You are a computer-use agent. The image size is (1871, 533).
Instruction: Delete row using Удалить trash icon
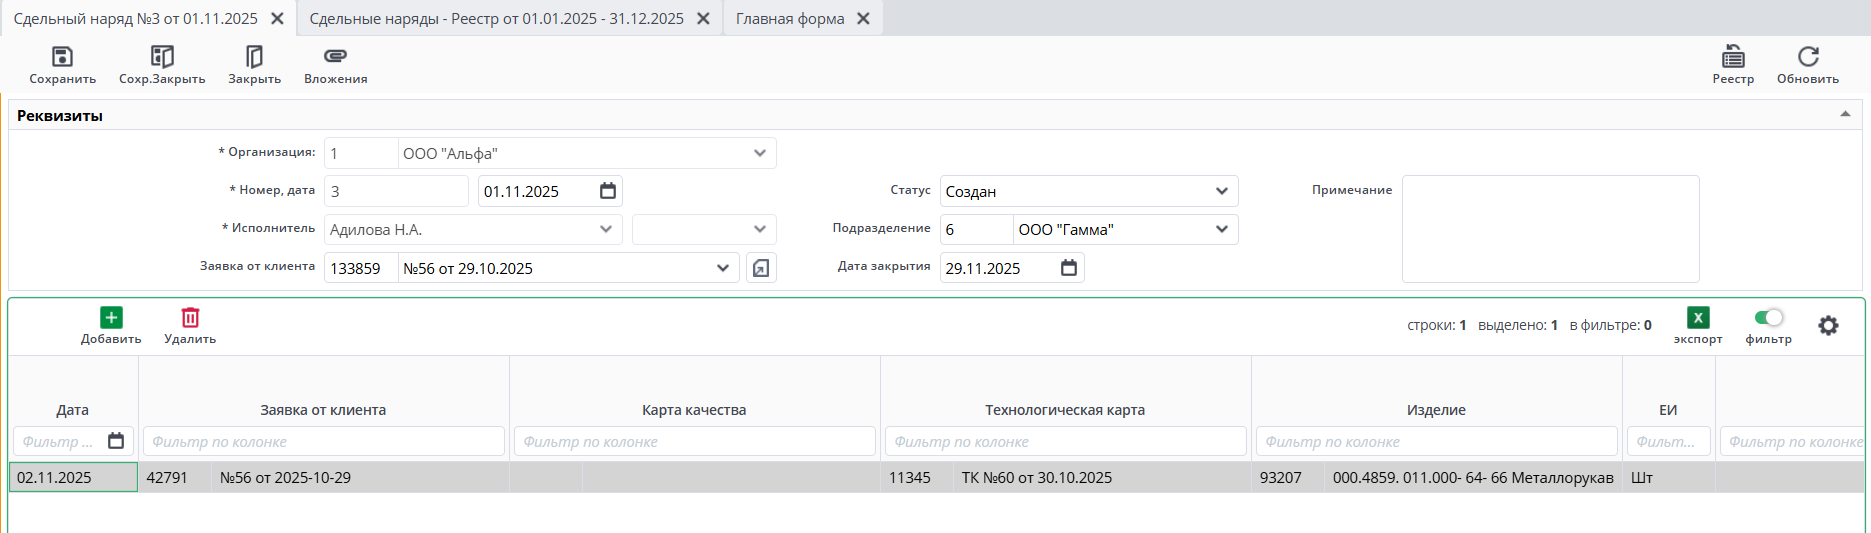pos(190,318)
